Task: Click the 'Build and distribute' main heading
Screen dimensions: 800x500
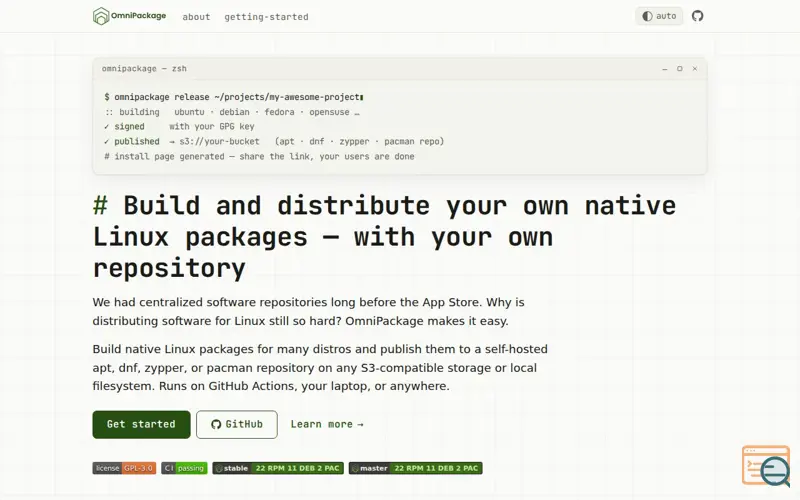Action: pos(384,237)
